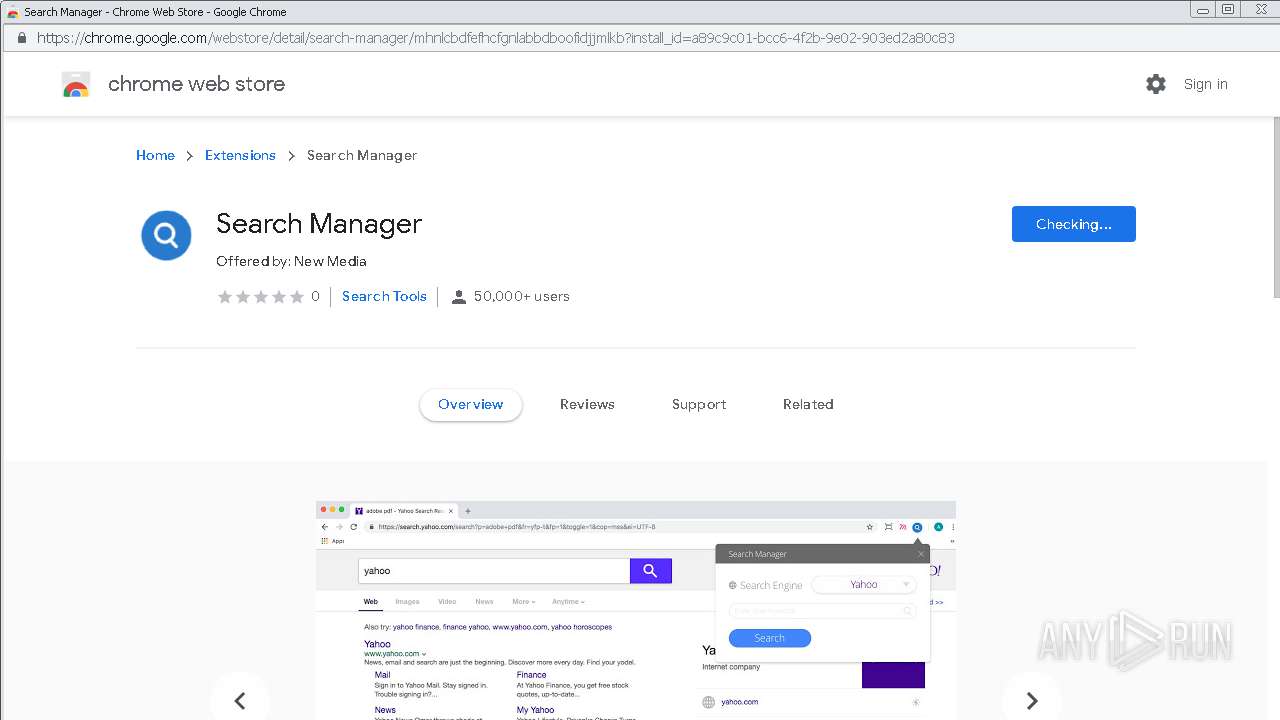Click the Chrome Web Store logo
Image resolution: width=1280 pixels, height=720 pixels.
[76, 85]
